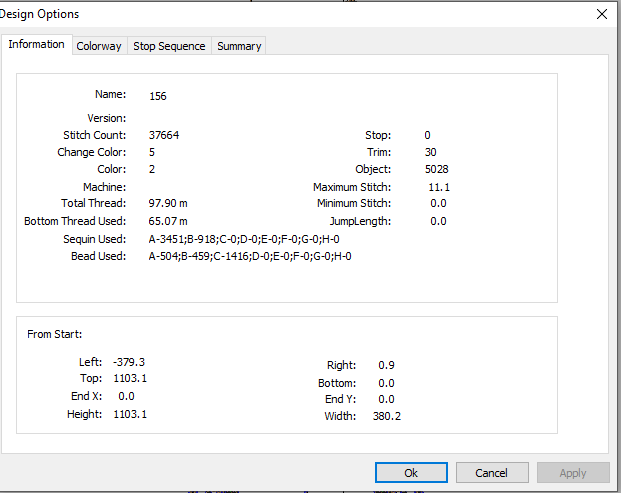Open the Stop Sequence tab
This screenshot has width=621, height=493.
(169, 46)
